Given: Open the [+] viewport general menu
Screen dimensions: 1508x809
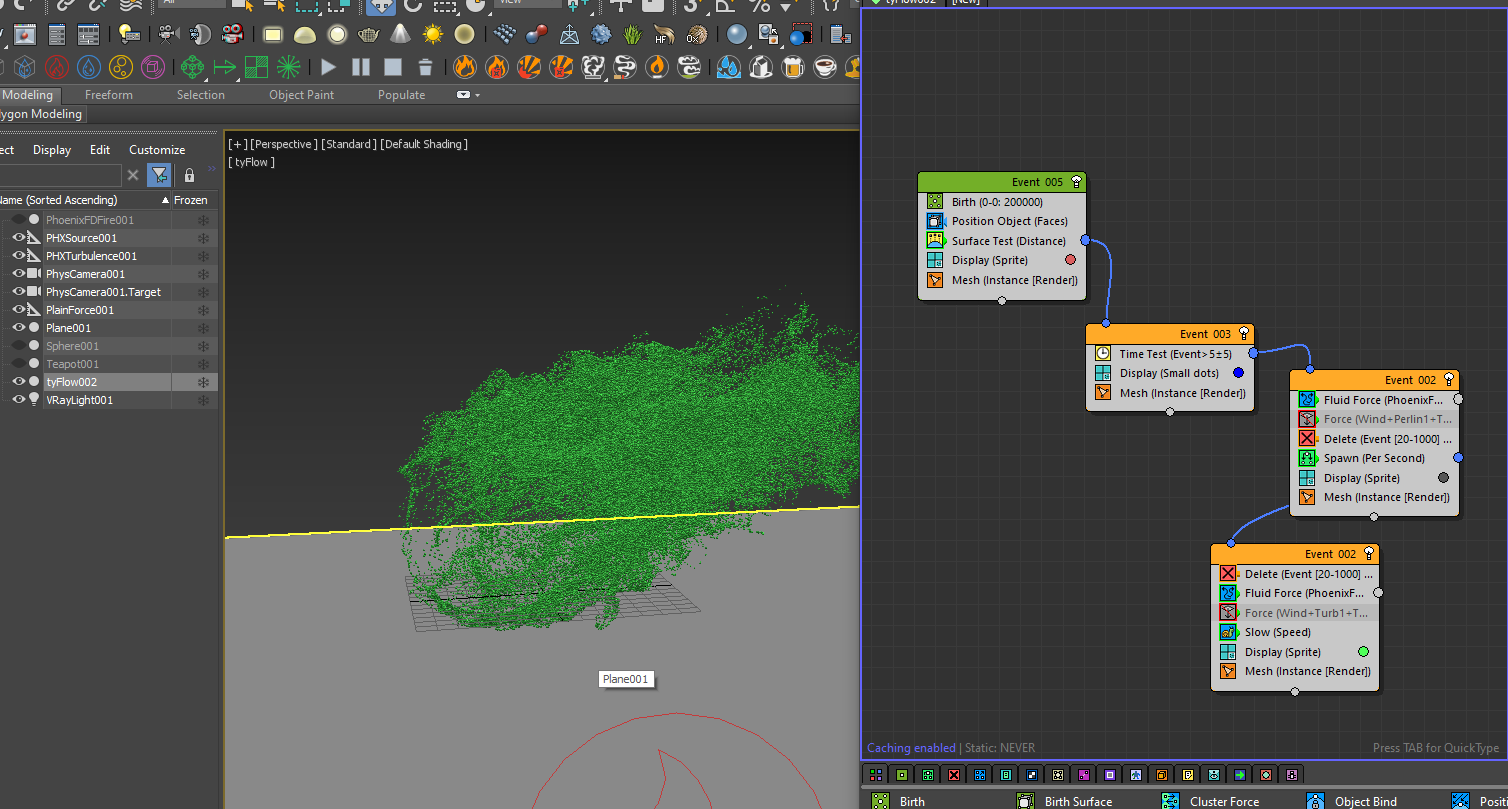Looking at the screenshot, I should point(238,144).
